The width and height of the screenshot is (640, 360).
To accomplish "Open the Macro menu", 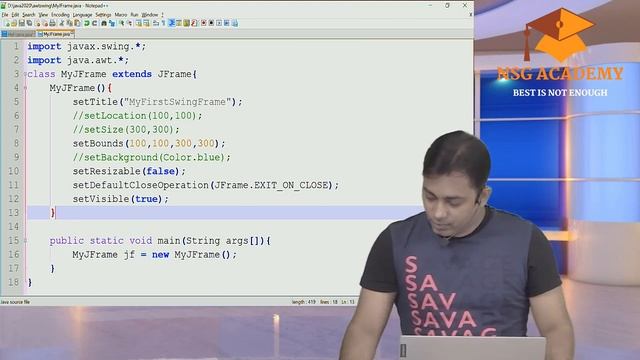I will tap(121, 15).
